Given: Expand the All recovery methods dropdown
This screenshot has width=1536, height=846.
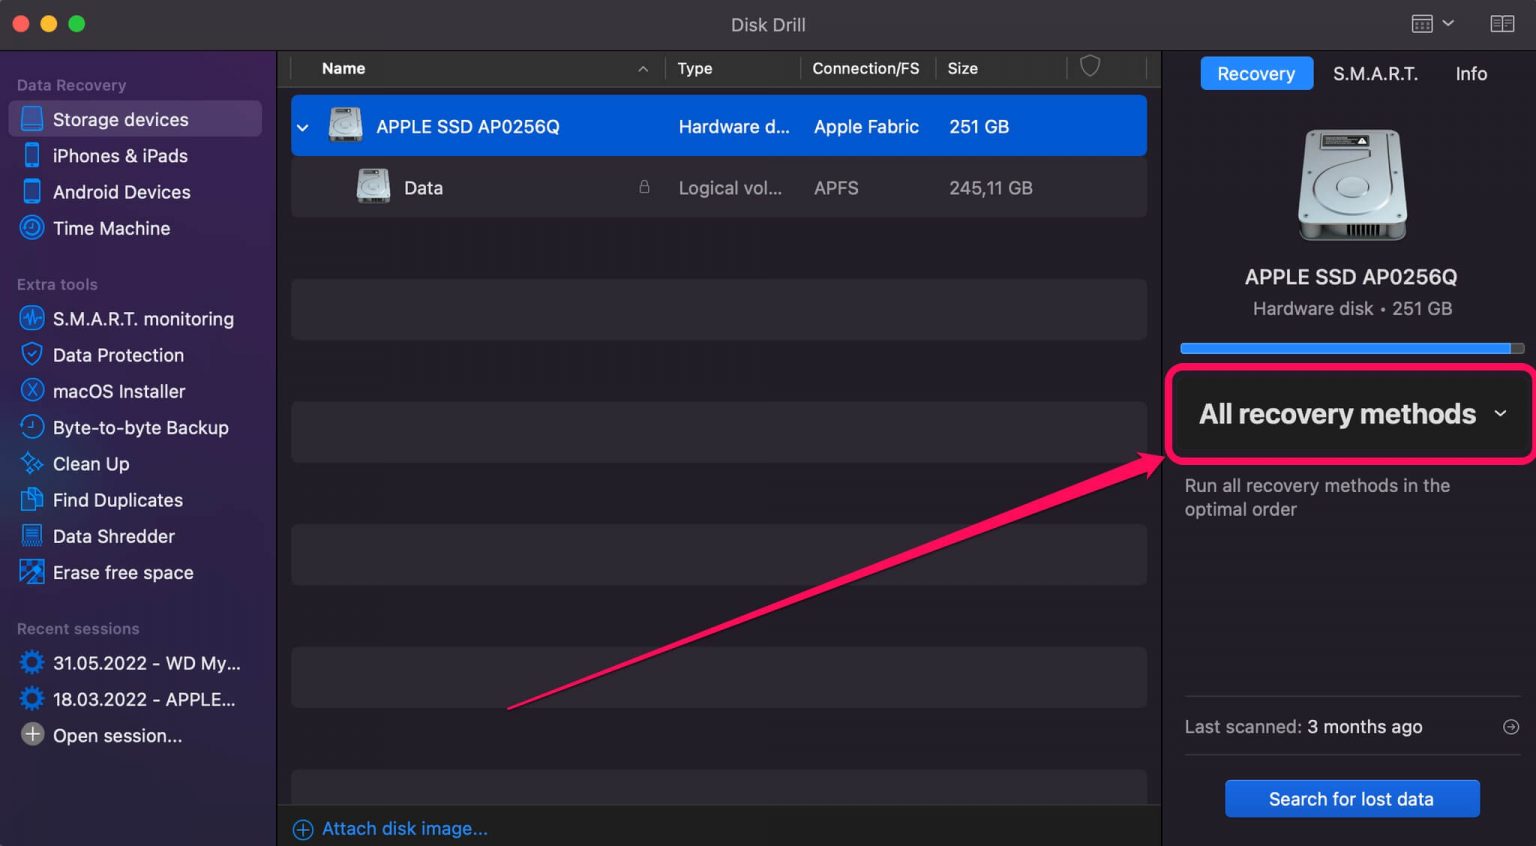Looking at the screenshot, I should (1349, 414).
